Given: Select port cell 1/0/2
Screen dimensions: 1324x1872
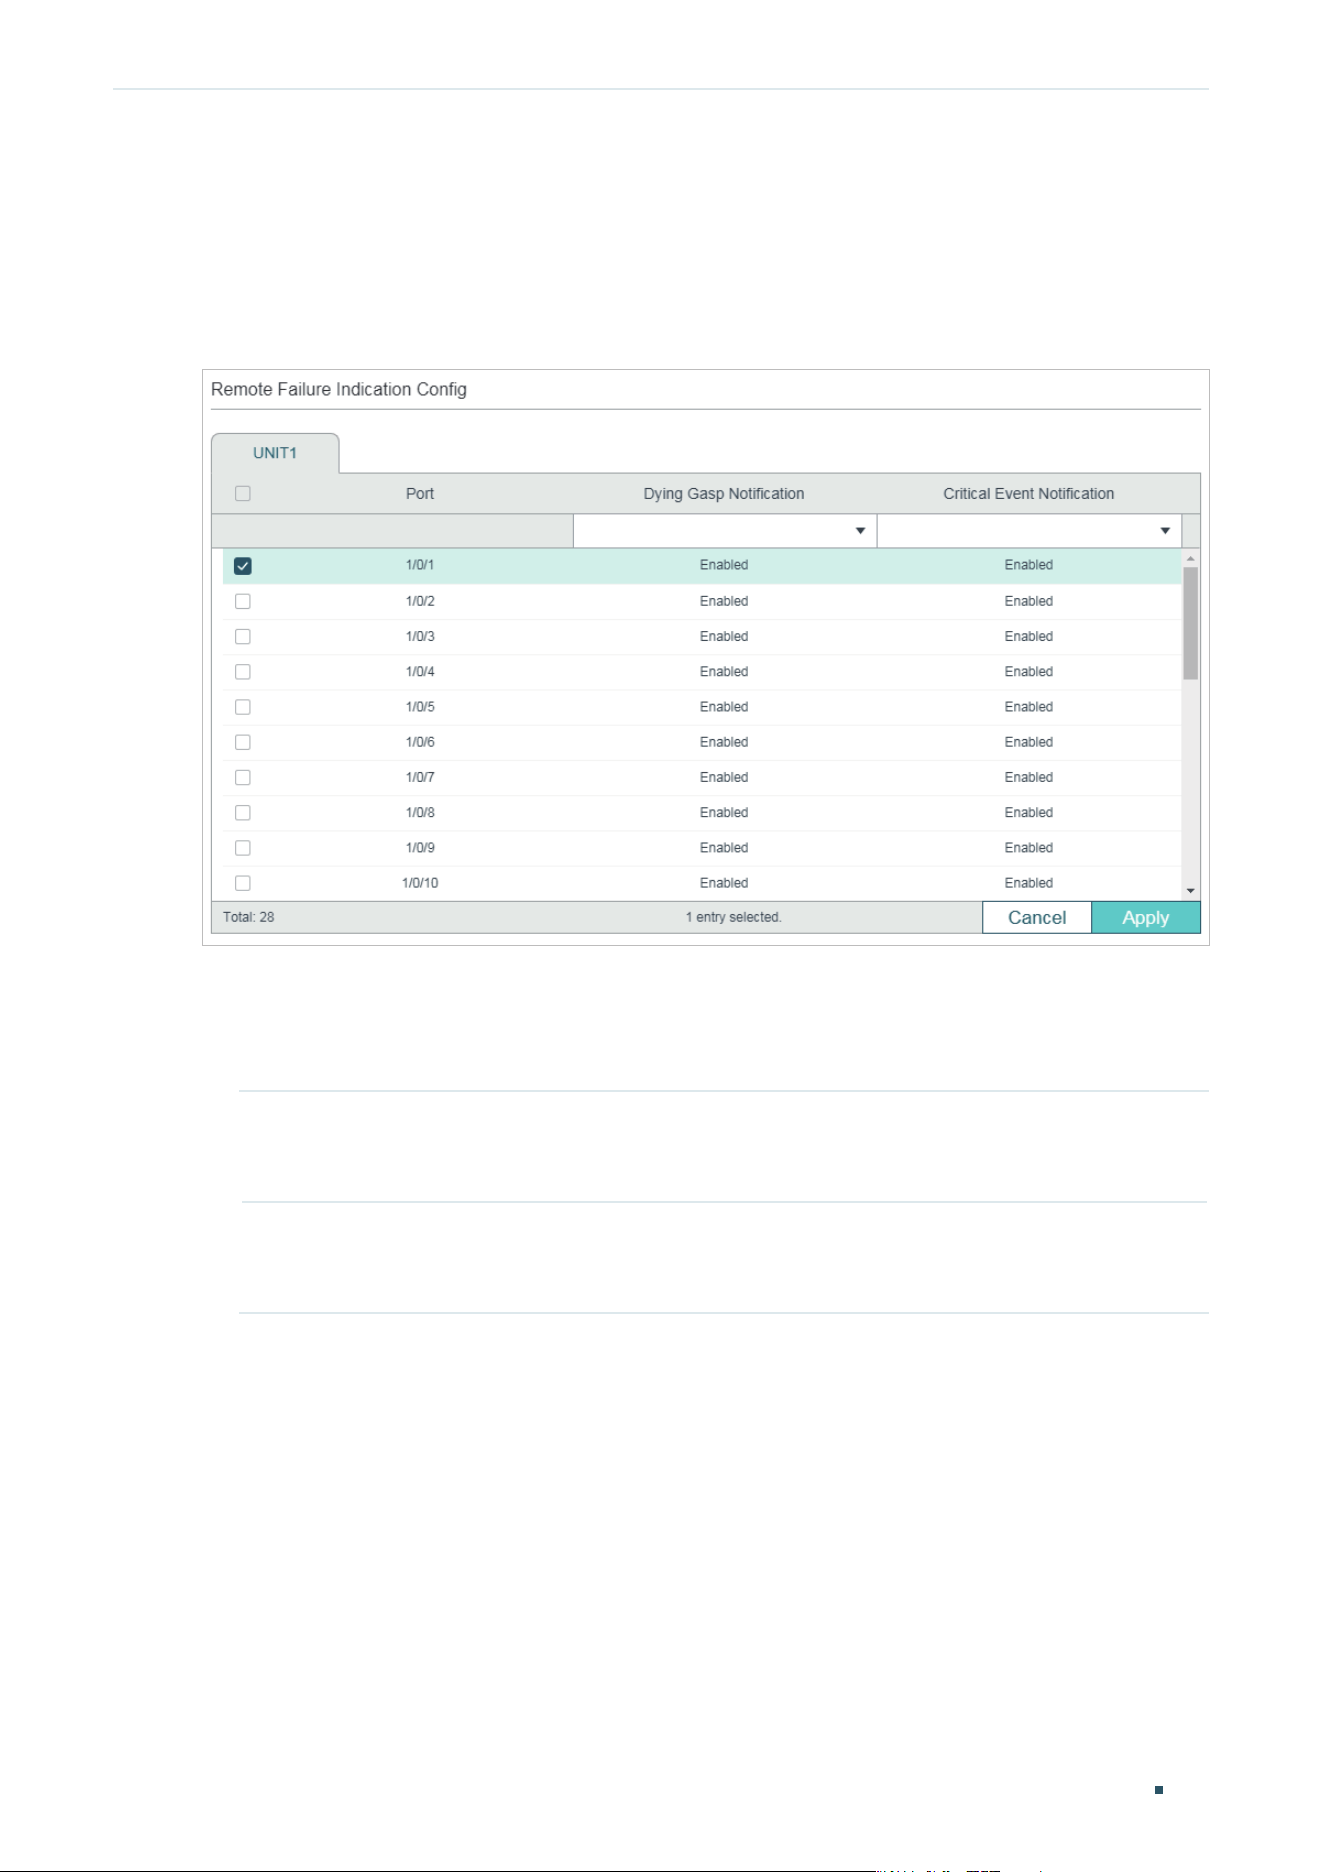Looking at the screenshot, I should (420, 601).
